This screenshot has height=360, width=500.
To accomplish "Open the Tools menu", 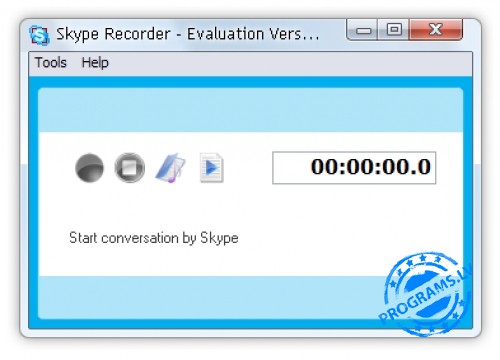I will (x=51, y=63).
